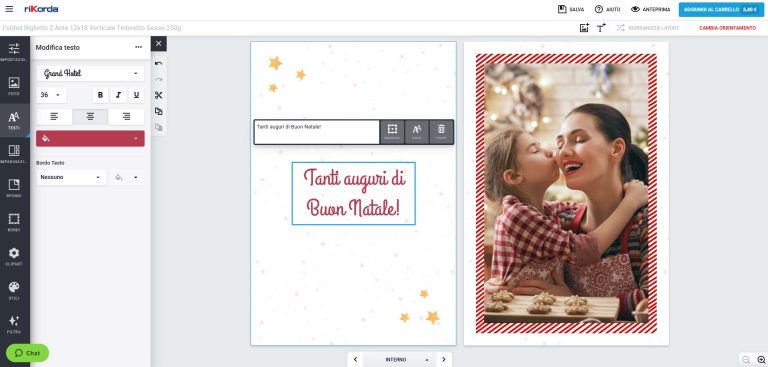
Task: Go to the previous page arrow
Action: [x=355, y=359]
